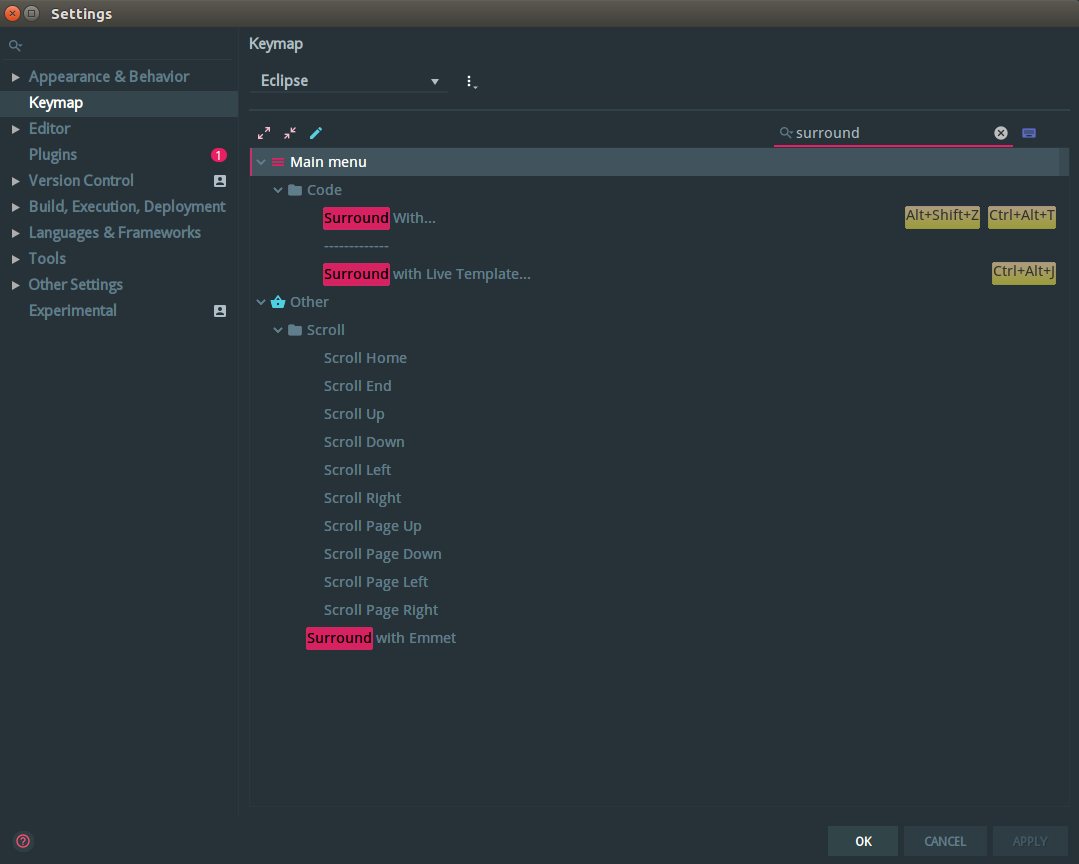Click the edit shortcut pencil icon

click(x=316, y=132)
